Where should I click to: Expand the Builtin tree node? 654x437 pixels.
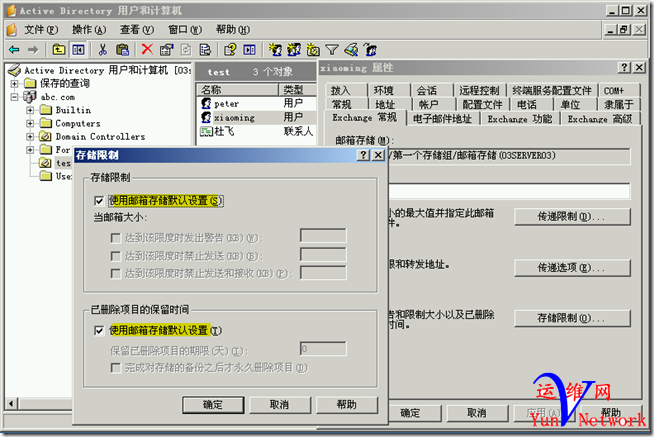[x=30, y=110]
